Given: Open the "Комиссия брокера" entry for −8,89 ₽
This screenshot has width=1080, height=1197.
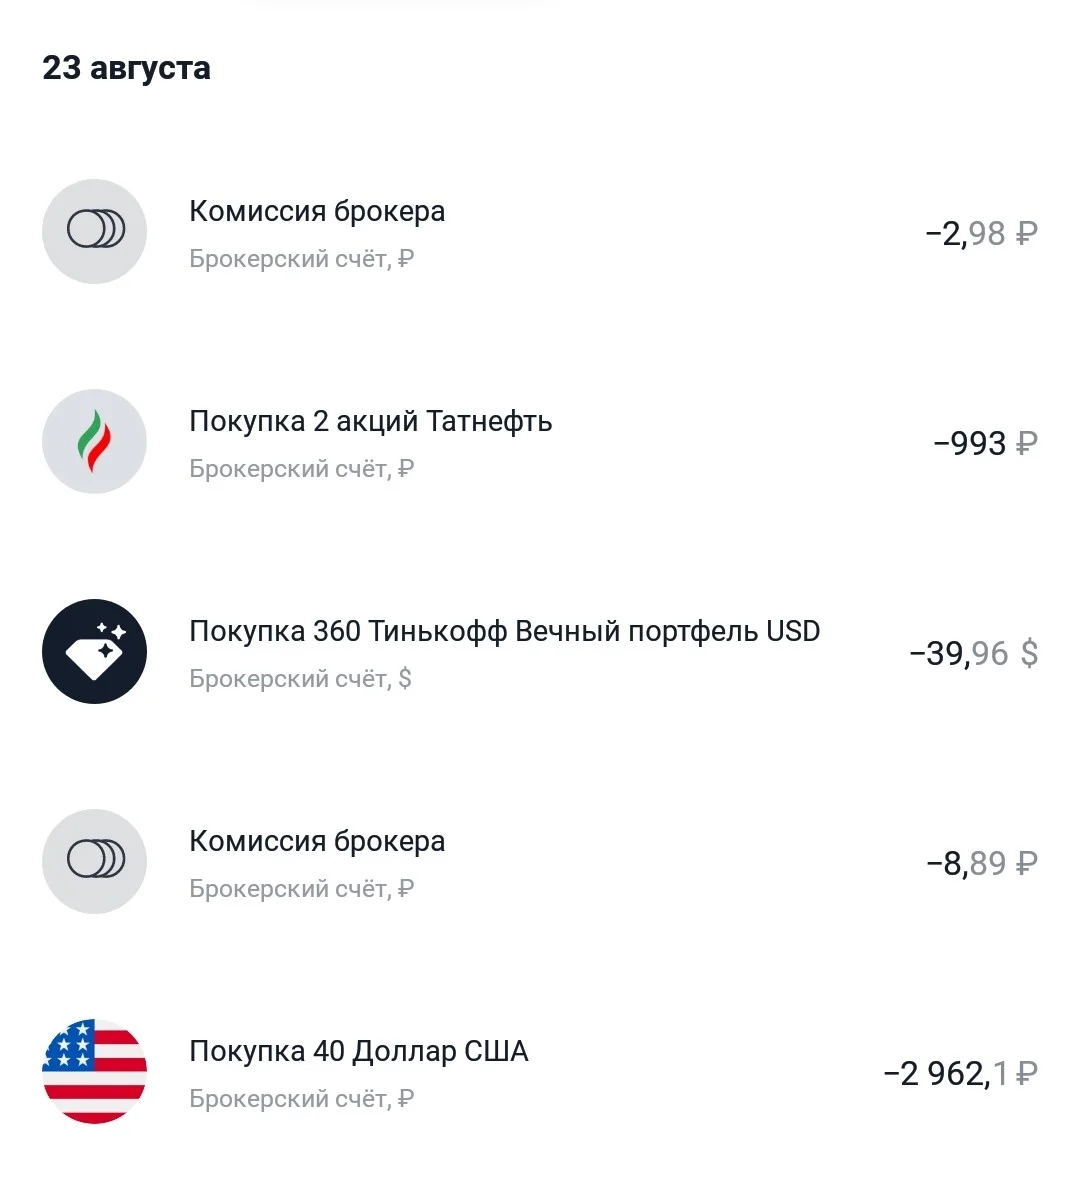Looking at the screenshot, I should pyautogui.click(x=540, y=861).
